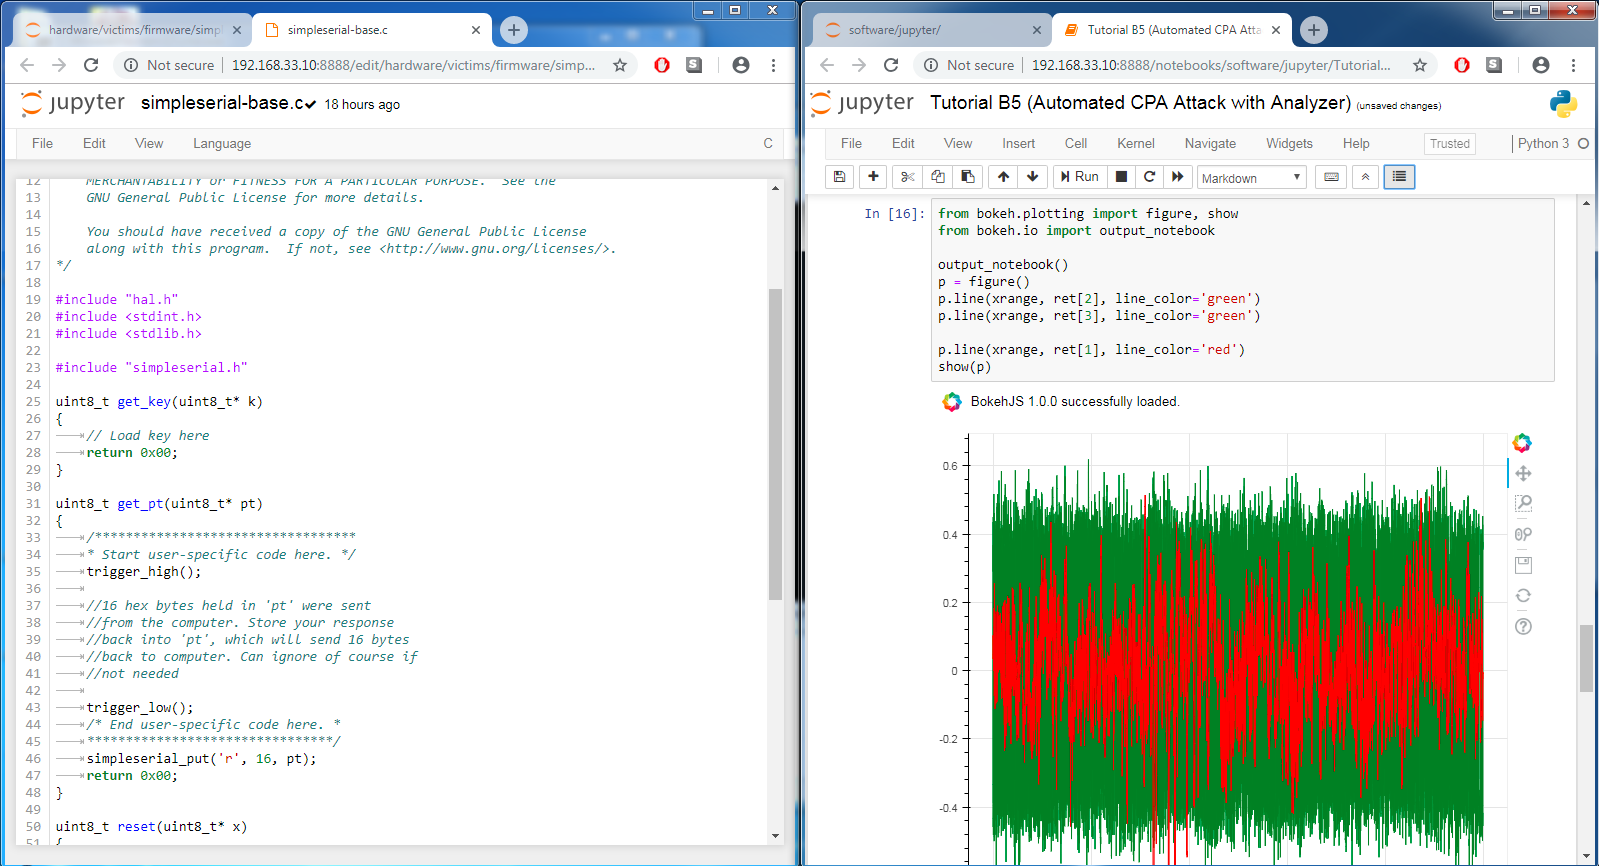Select the Bokeh Pan tool

[x=1523, y=473]
